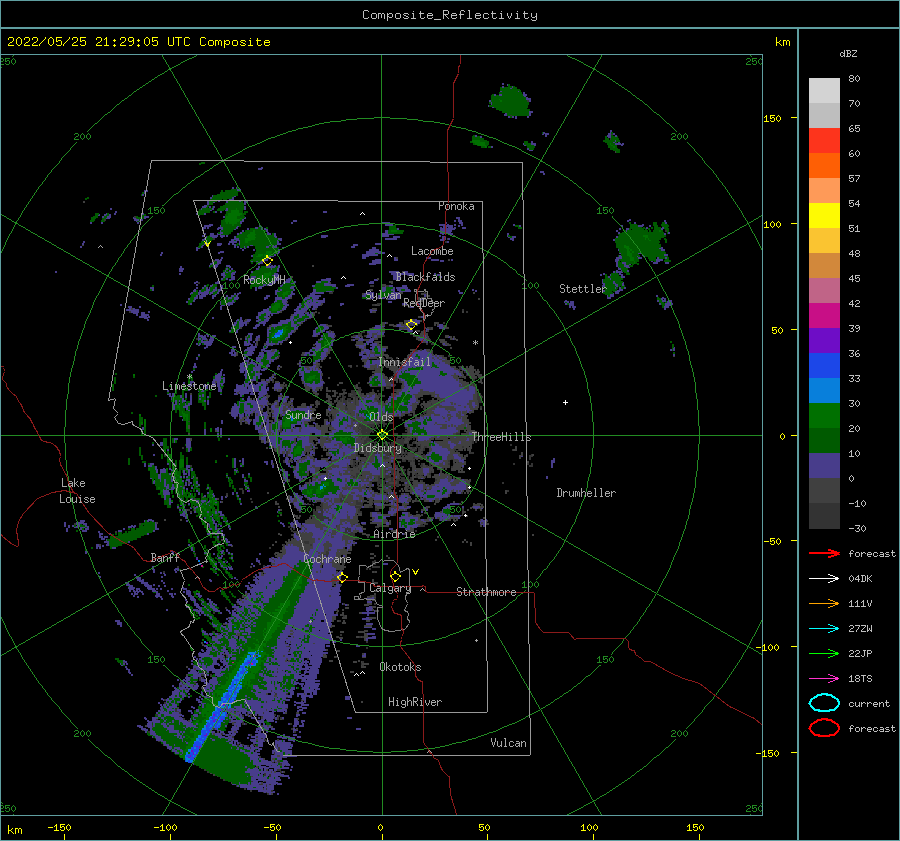This screenshot has width=900, height=841.
Task: Click the yellow diamond marker near Cochrane
Action: point(342,577)
